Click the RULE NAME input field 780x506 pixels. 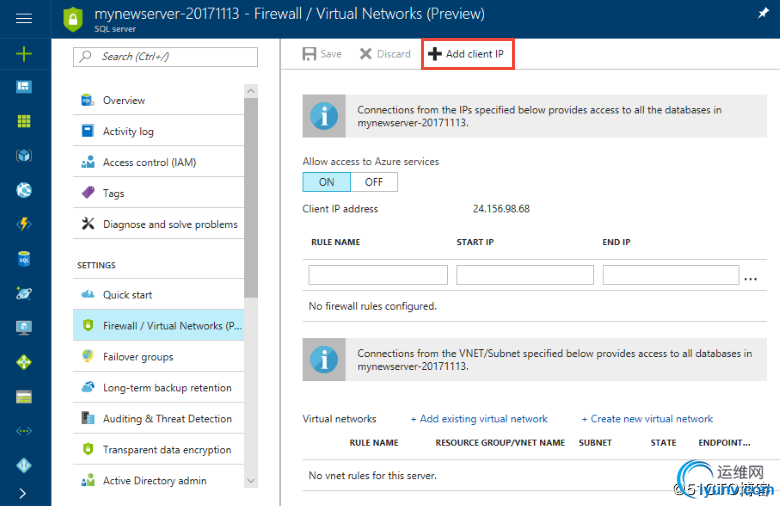[378, 275]
